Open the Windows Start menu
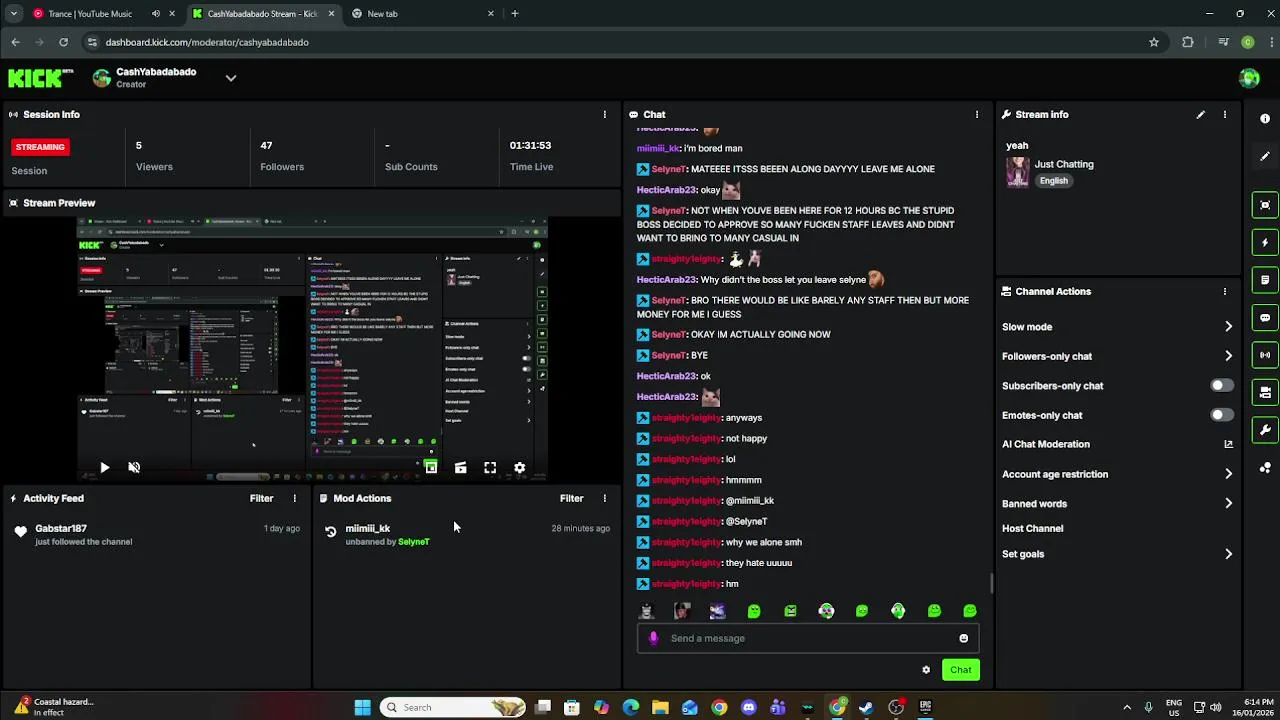This screenshot has height=720, width=1280. tap(363, 707)
